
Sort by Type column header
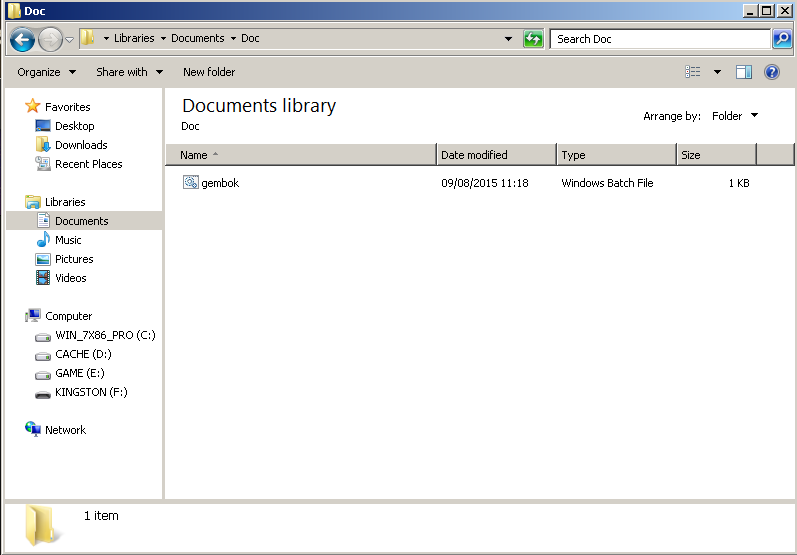pos(617,155)
